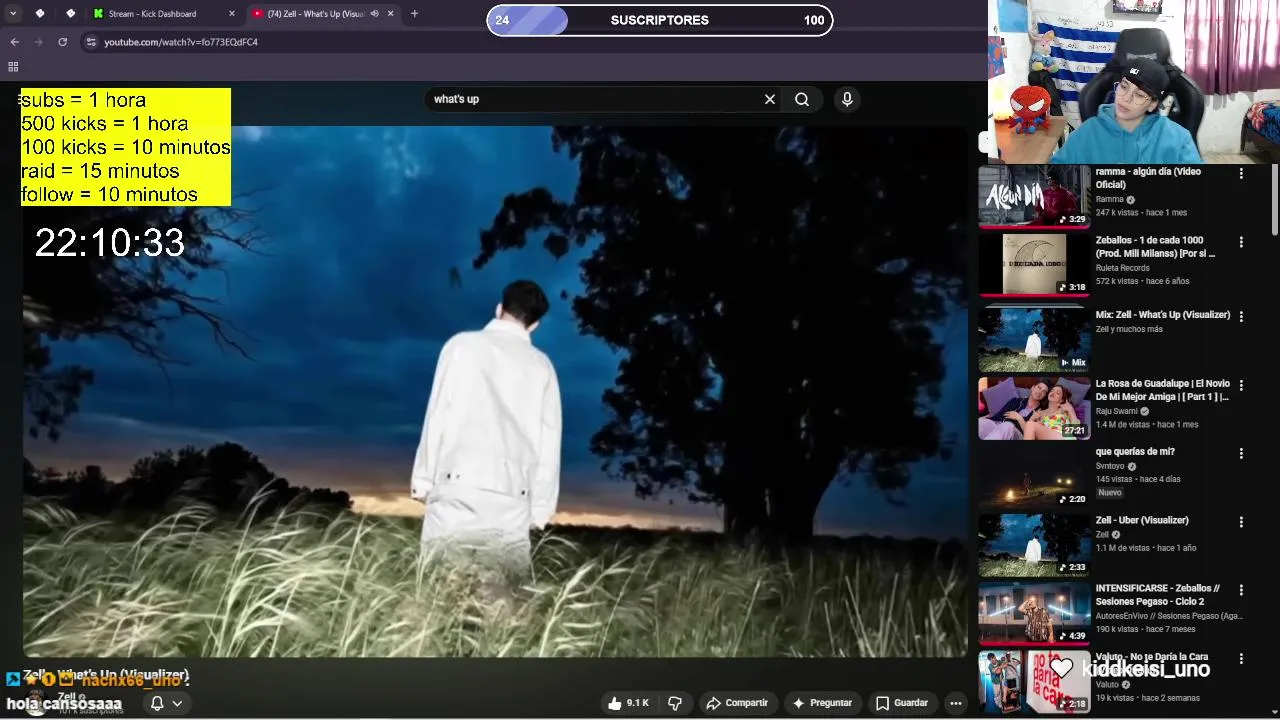Viewport: 1280px width, 720px height.
Task: Open the Zeballos - 1 de cada 1000 thumbnail
Action: pyautogui.click(x=1034, y=265)
